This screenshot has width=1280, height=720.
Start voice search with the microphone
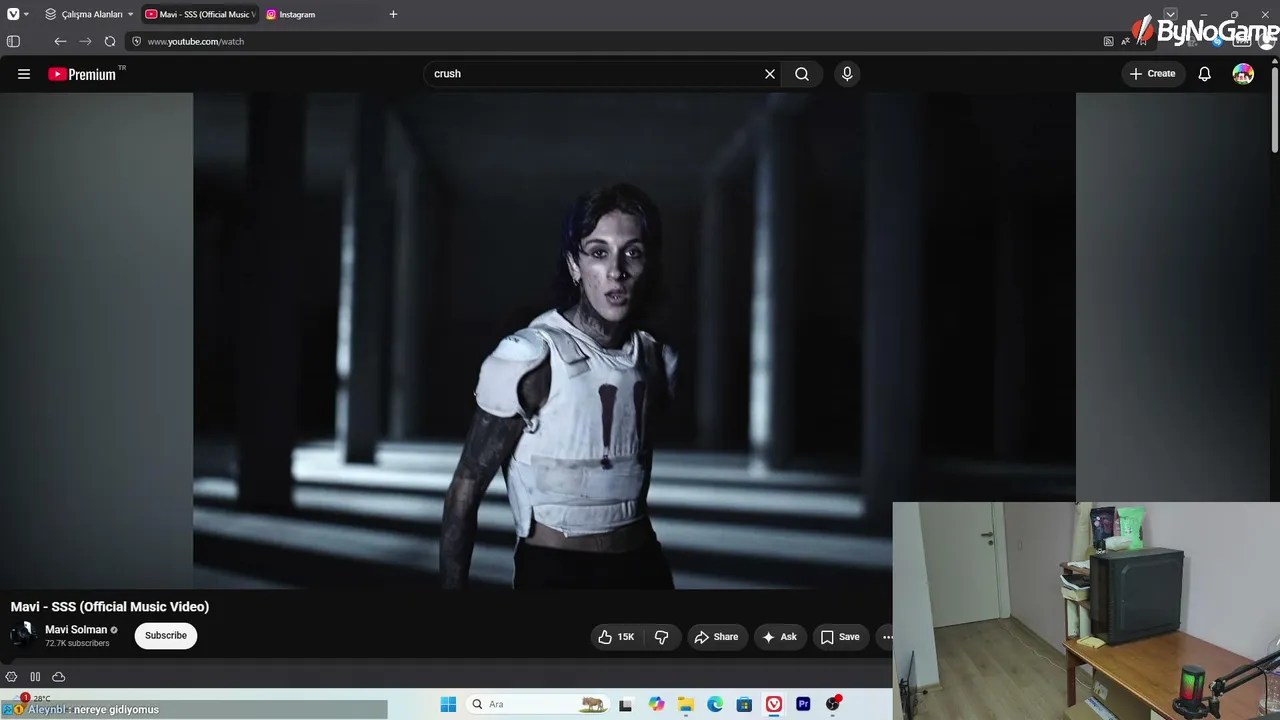pyautogui.click(x=847, y=74)
